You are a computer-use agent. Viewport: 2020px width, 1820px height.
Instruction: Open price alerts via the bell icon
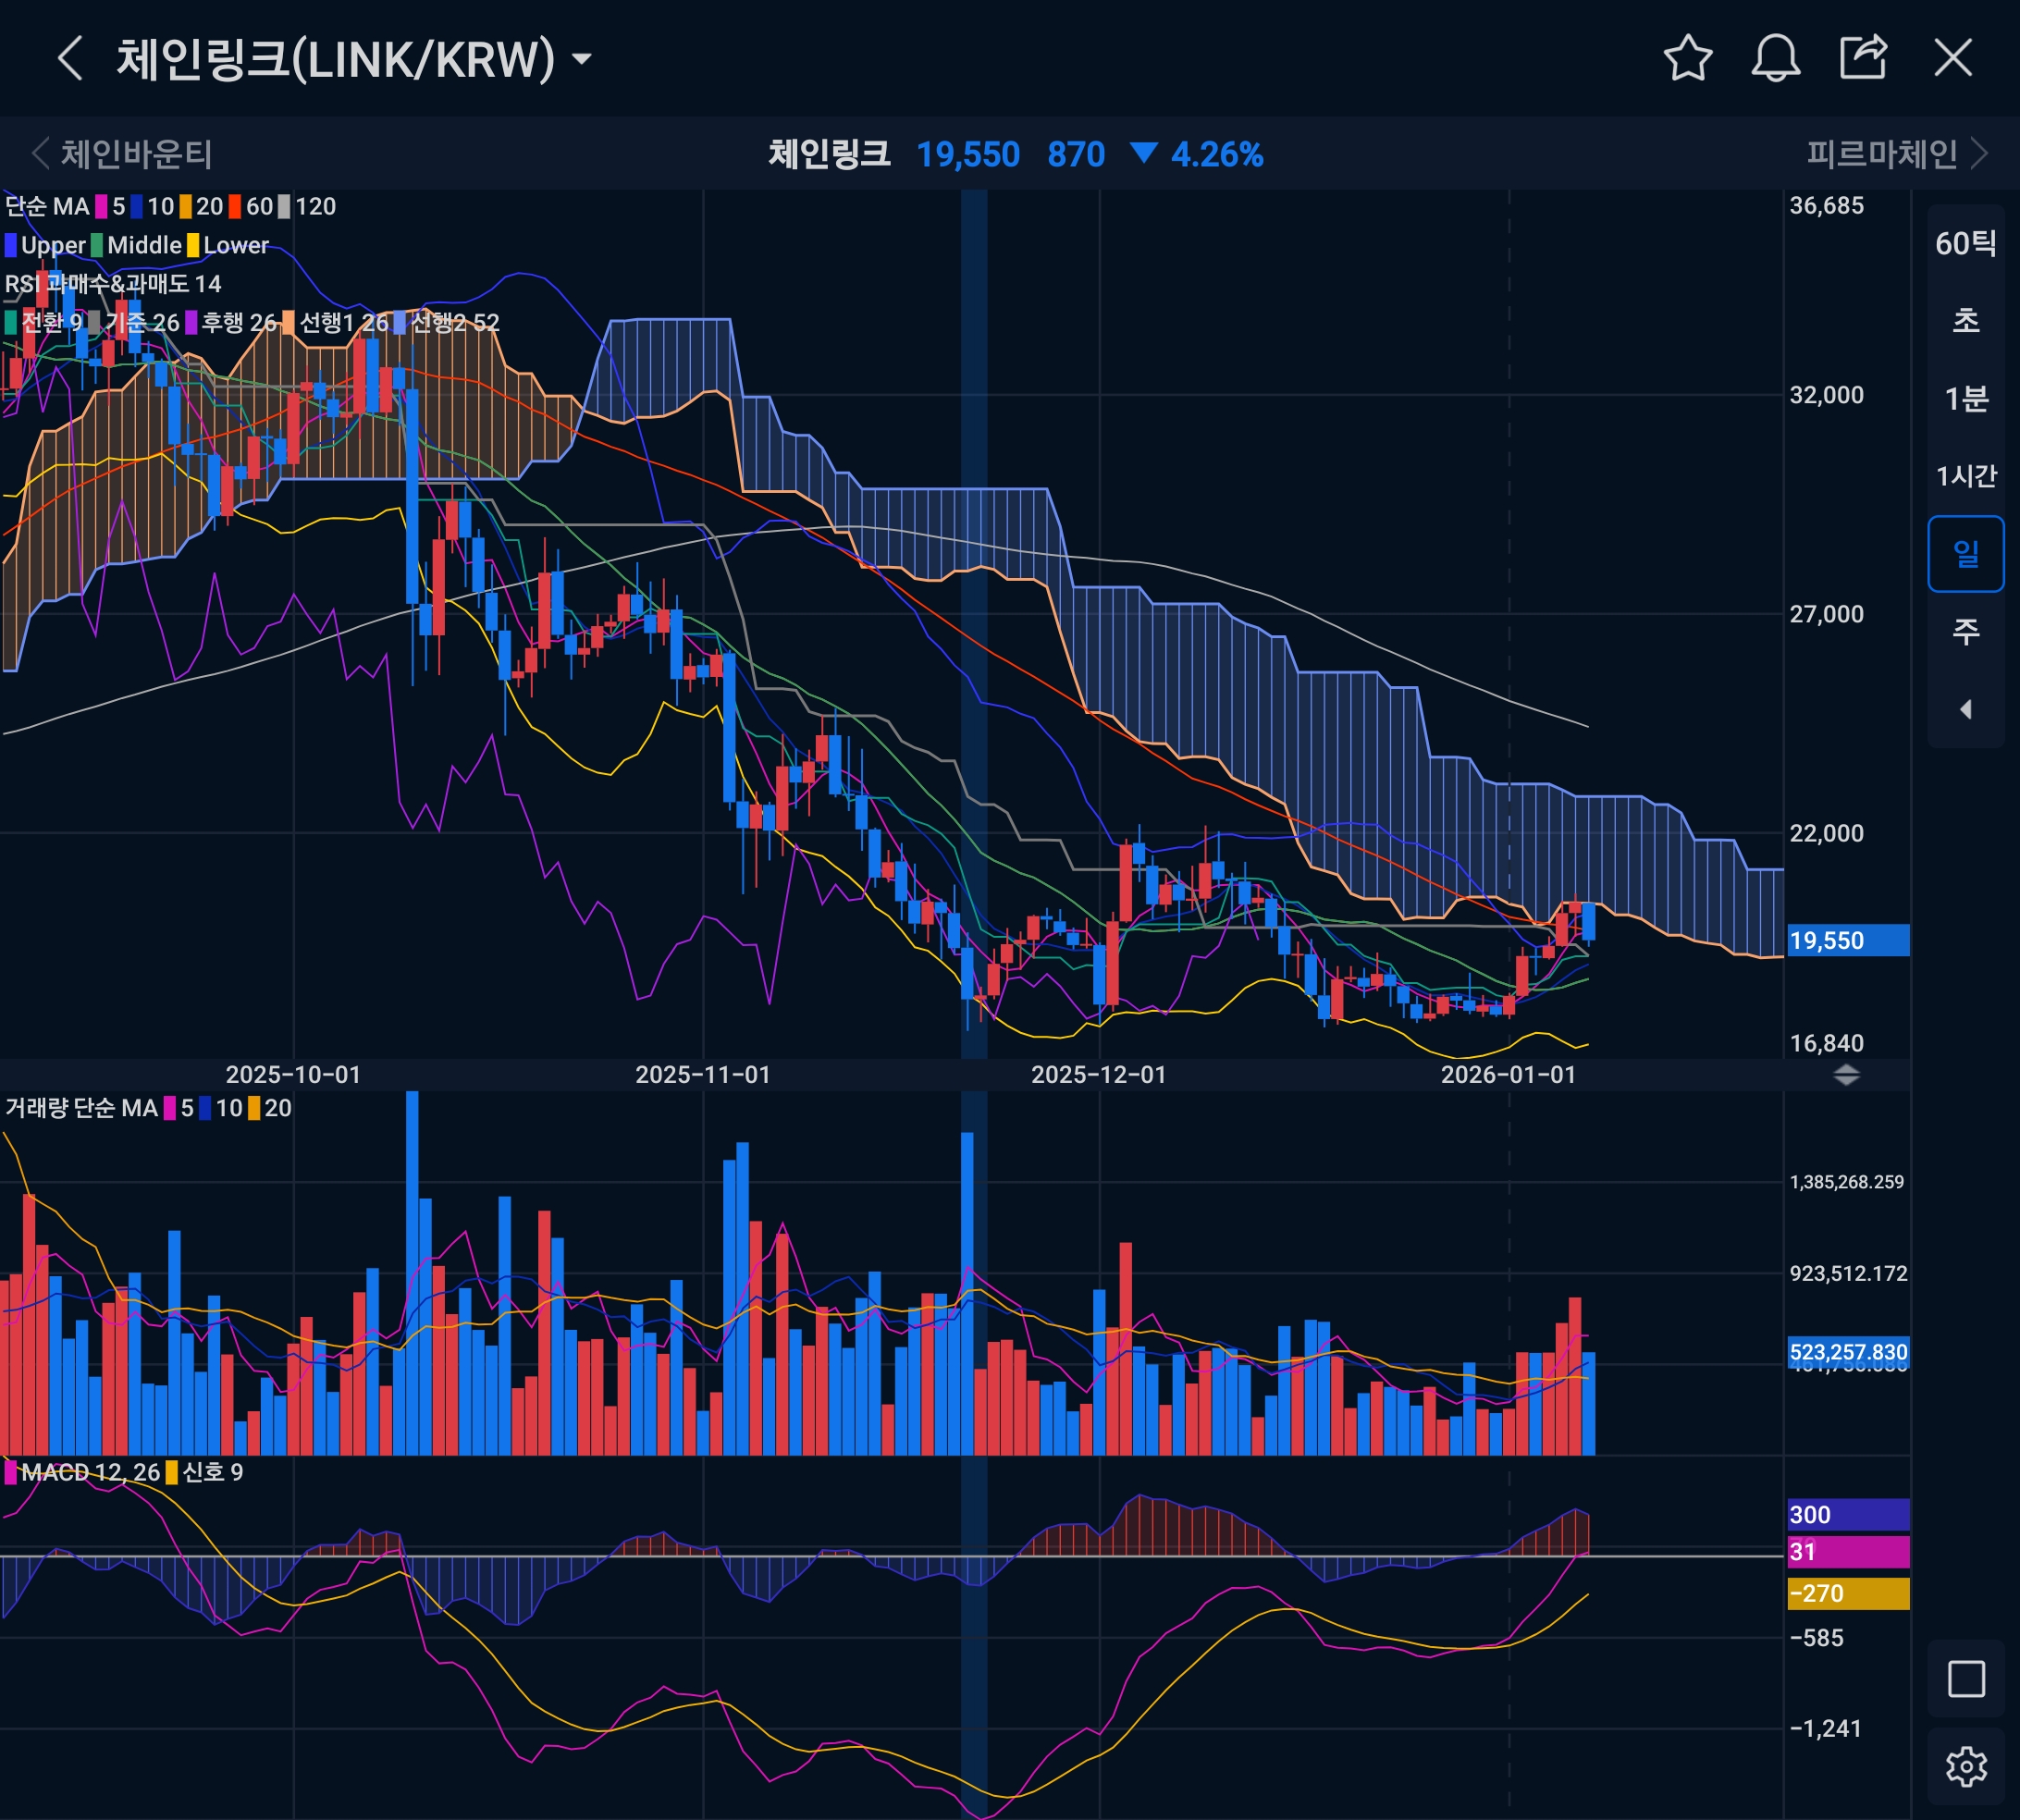pyautogui.click(x=1775, y=58)
